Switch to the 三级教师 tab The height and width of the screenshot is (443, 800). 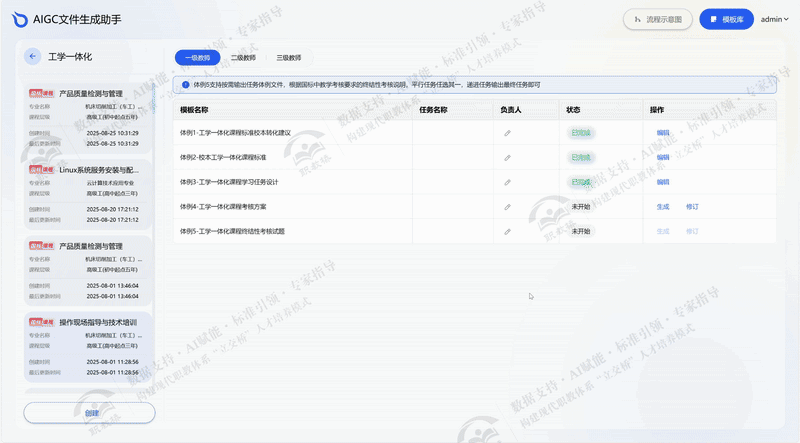[289, 58]
